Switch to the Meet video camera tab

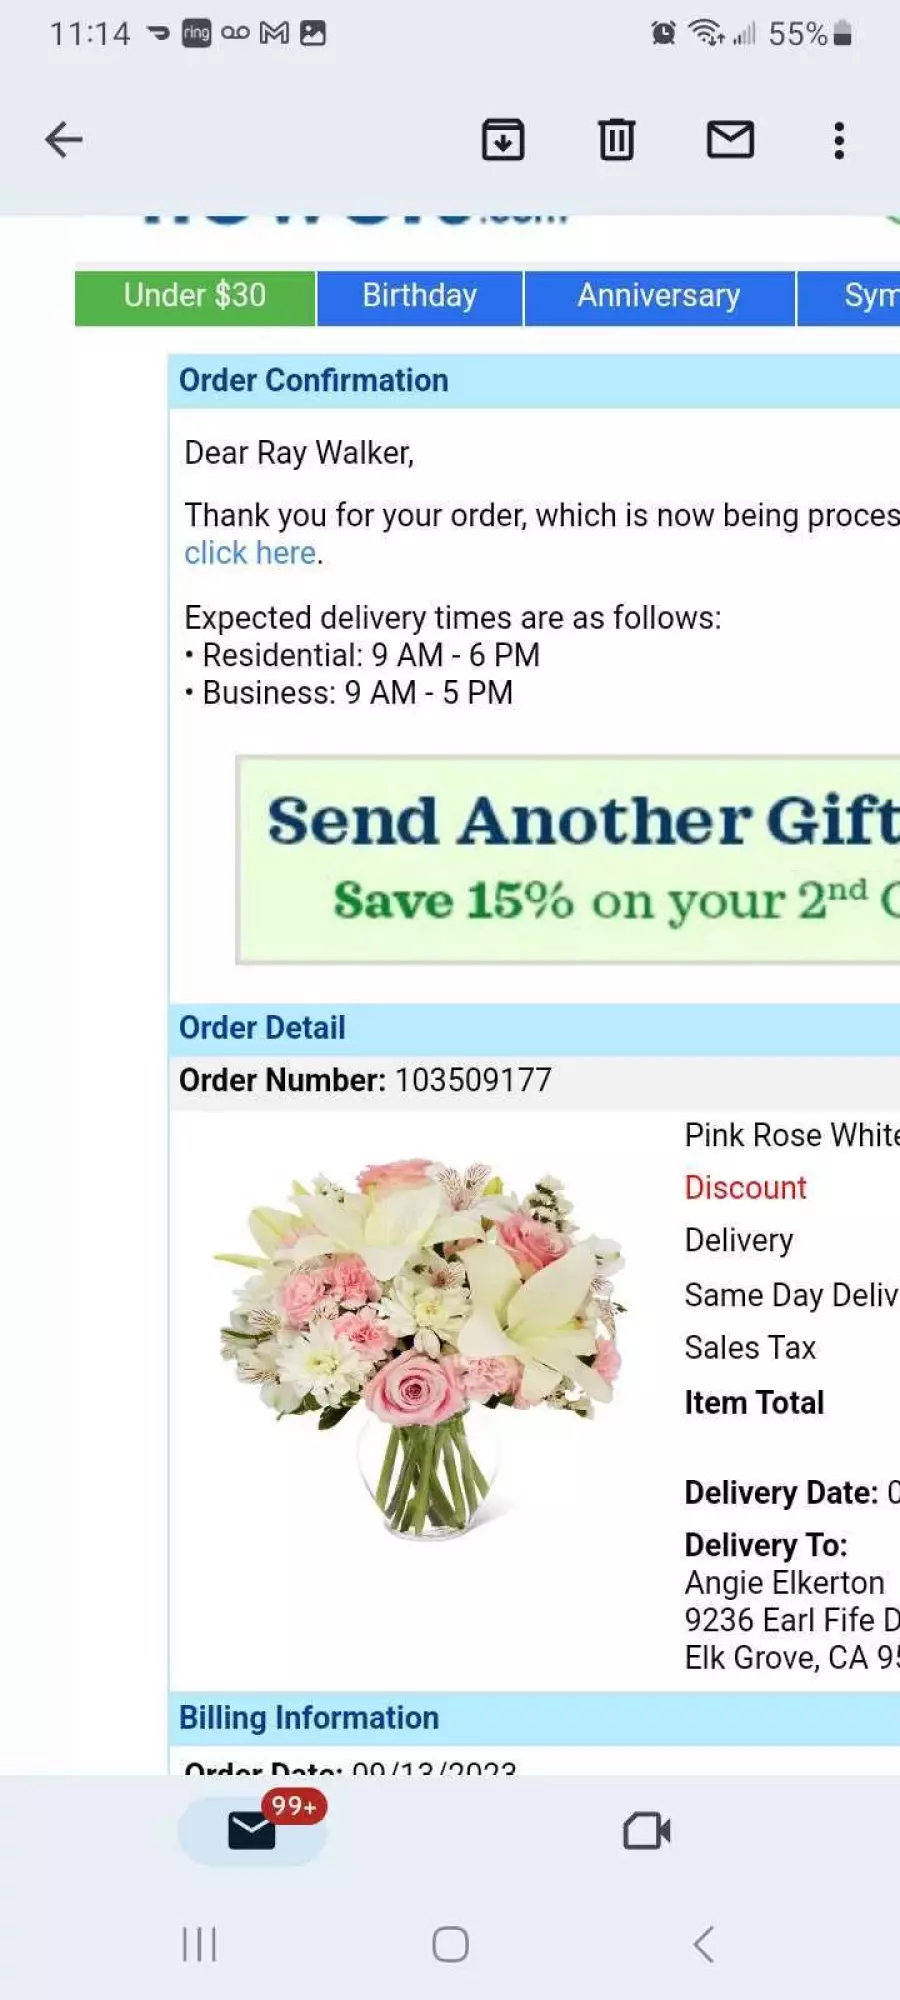pyautogui.click(x=647, y=1831)
